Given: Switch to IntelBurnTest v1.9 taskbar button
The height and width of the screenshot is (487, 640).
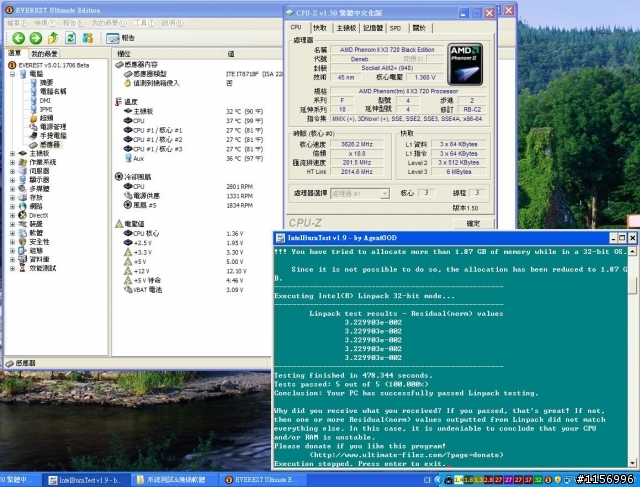Looking at the screenshot, I should (86, 480).
